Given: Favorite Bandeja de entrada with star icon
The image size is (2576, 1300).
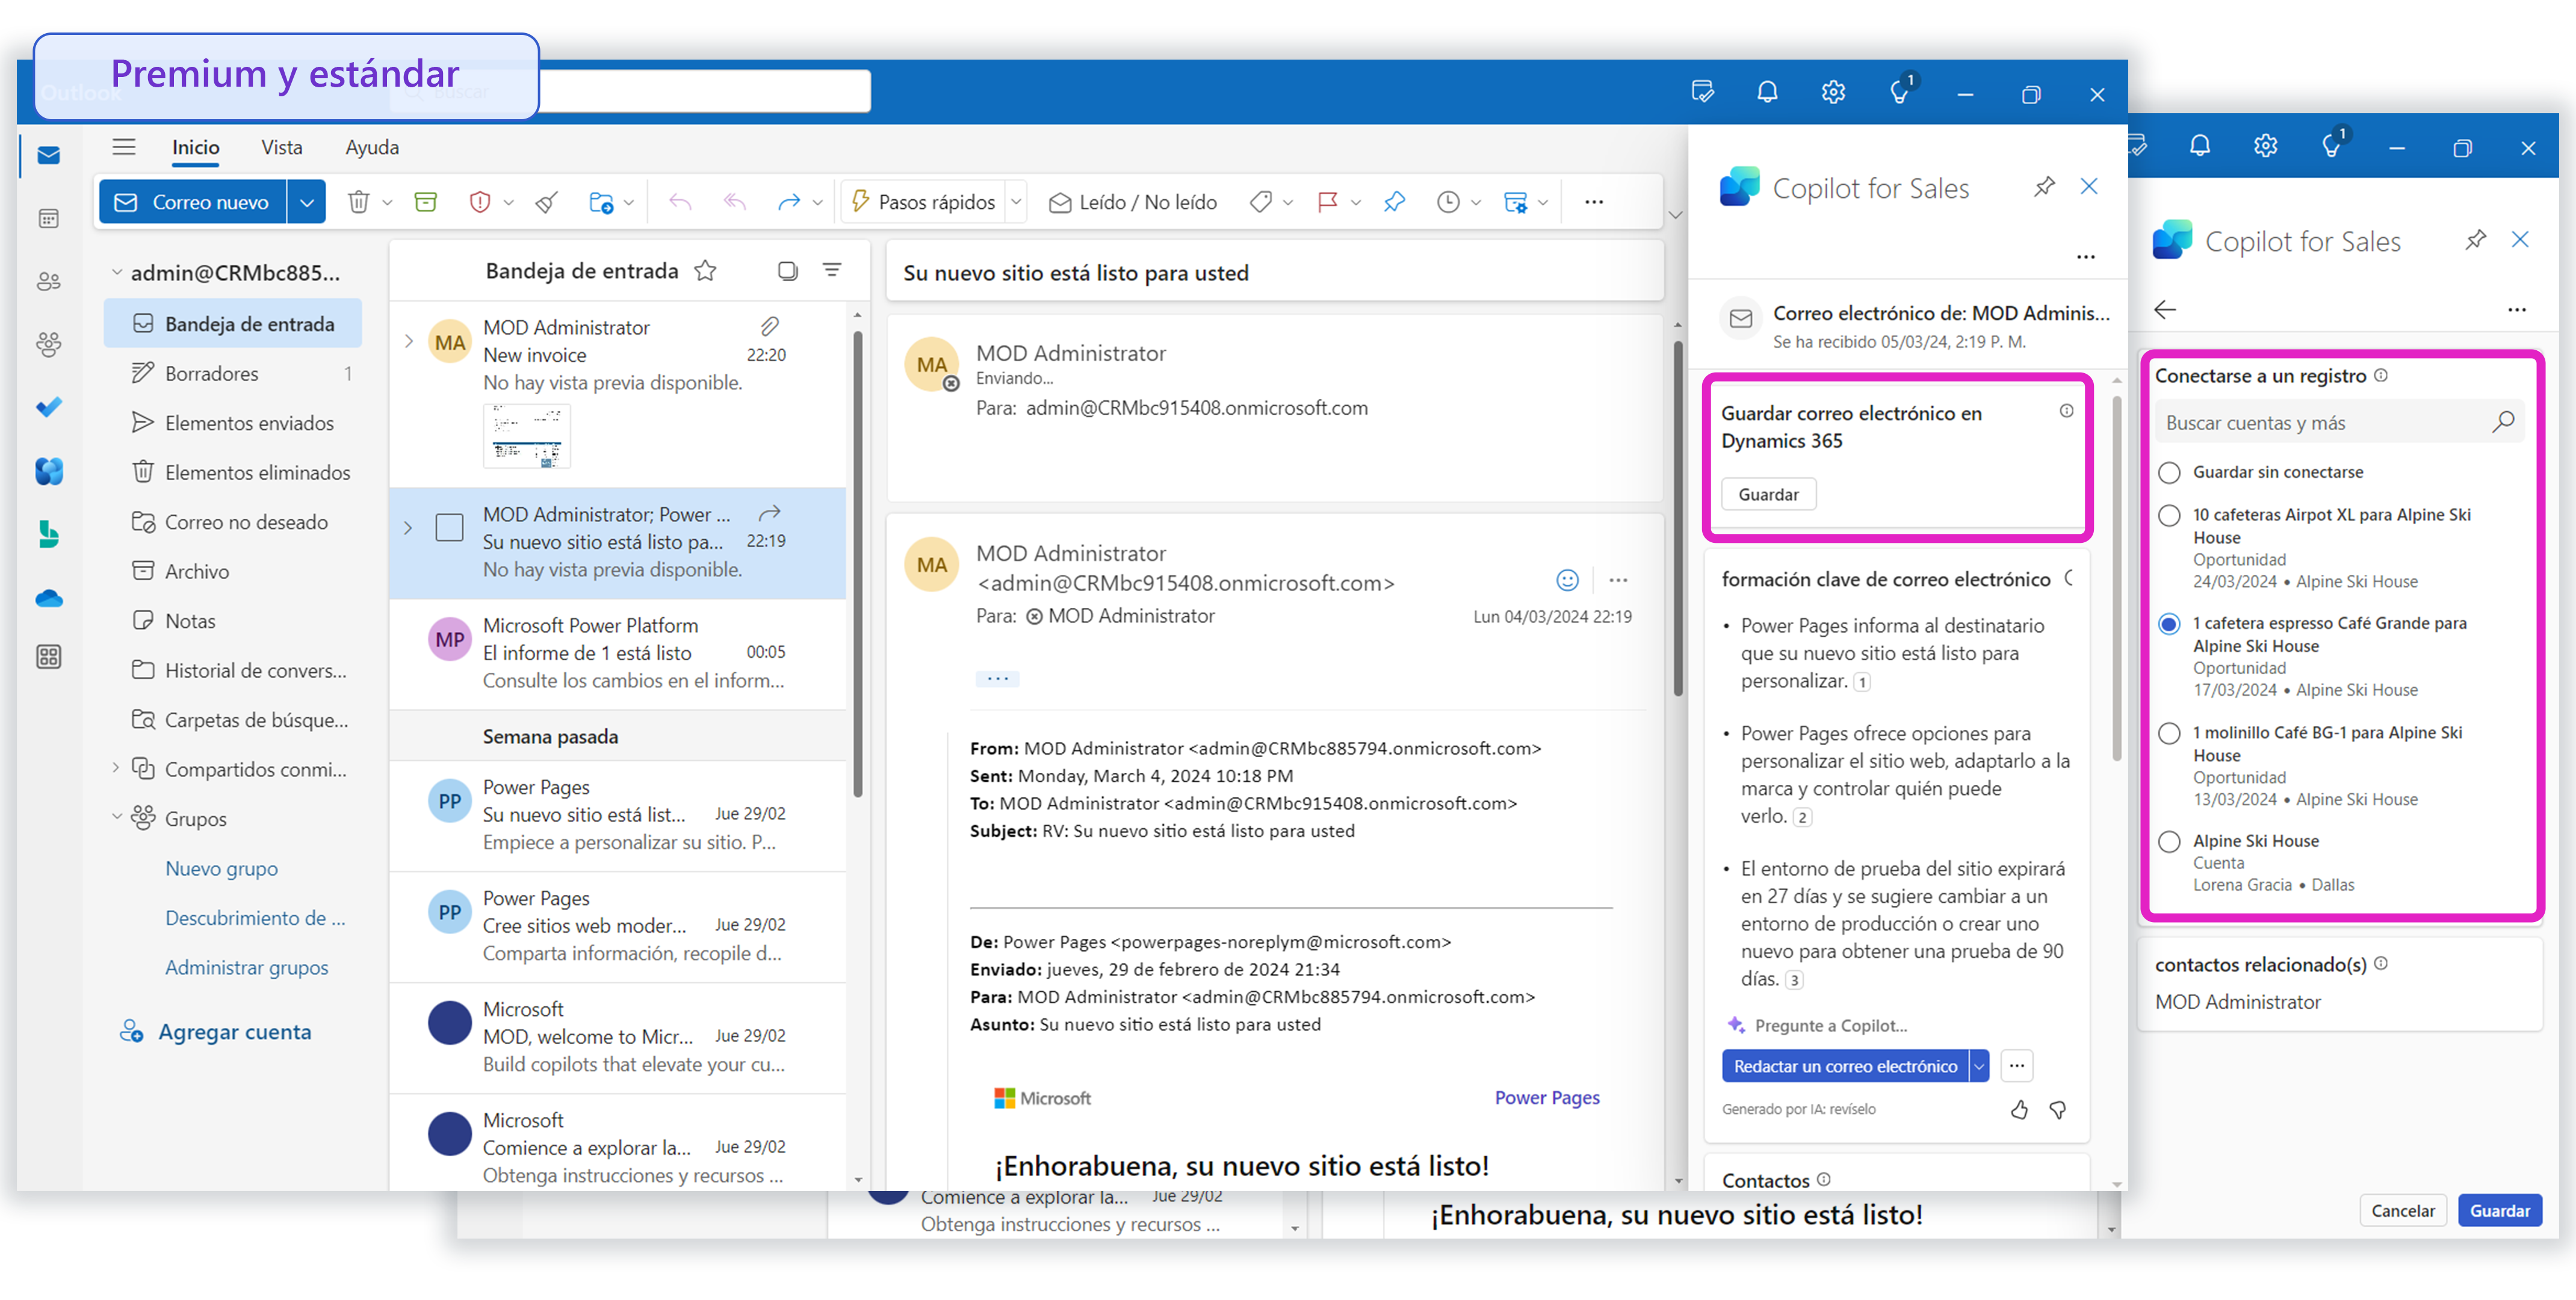Looking at the screenshot, I should click(x=706, y=270).
